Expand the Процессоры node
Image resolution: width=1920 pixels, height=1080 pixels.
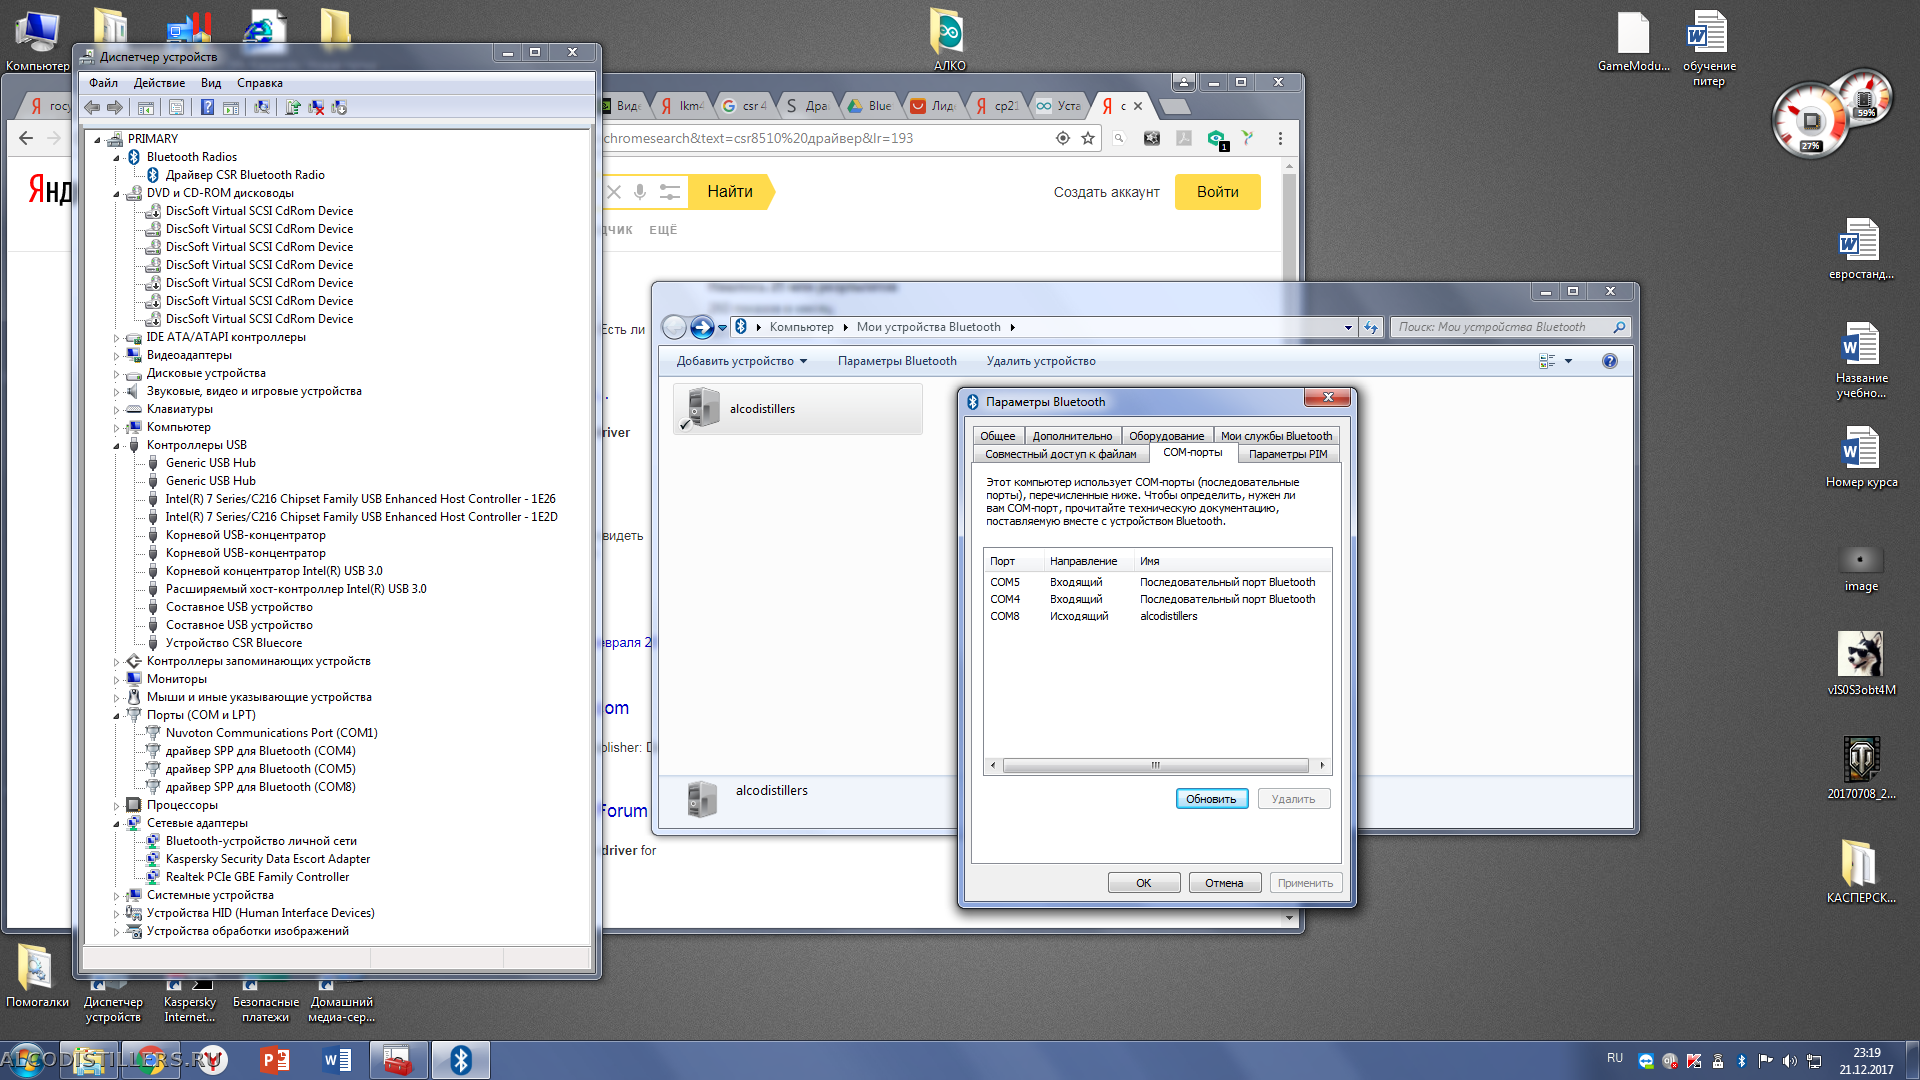116,805
